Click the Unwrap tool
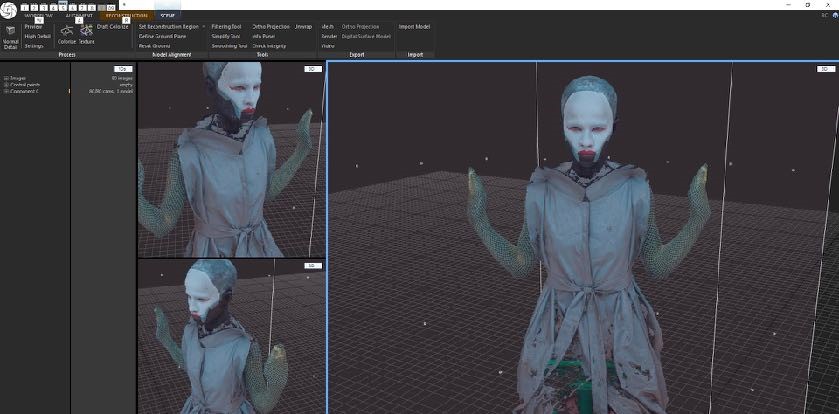This screenshot has width=839, height=414. click(303, 26)
